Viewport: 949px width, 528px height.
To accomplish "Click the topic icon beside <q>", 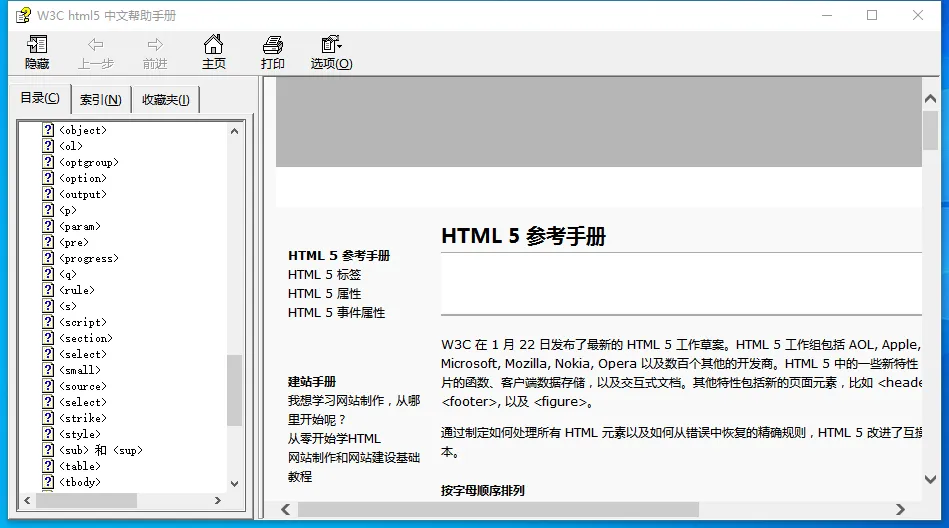I will point(48,274).
